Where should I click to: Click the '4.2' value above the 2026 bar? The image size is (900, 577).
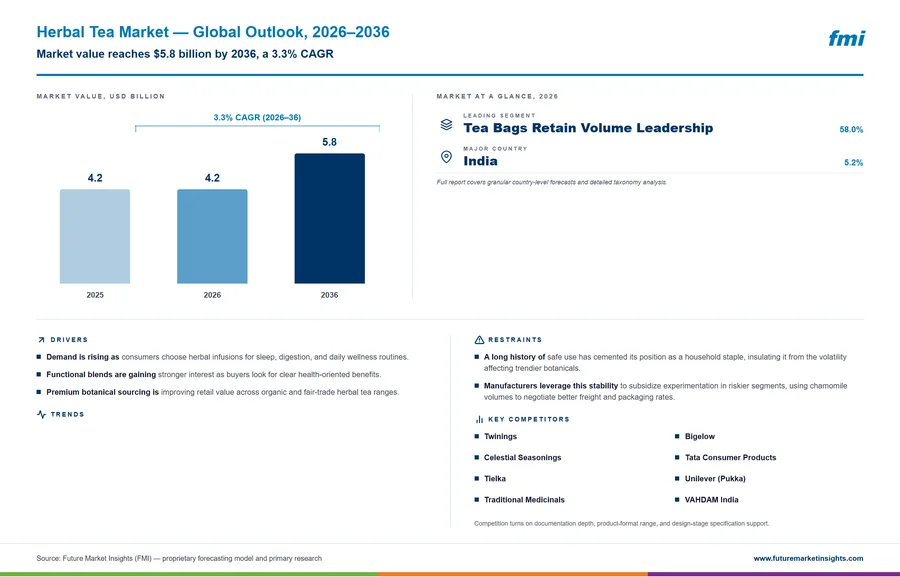tap(212, 178)
